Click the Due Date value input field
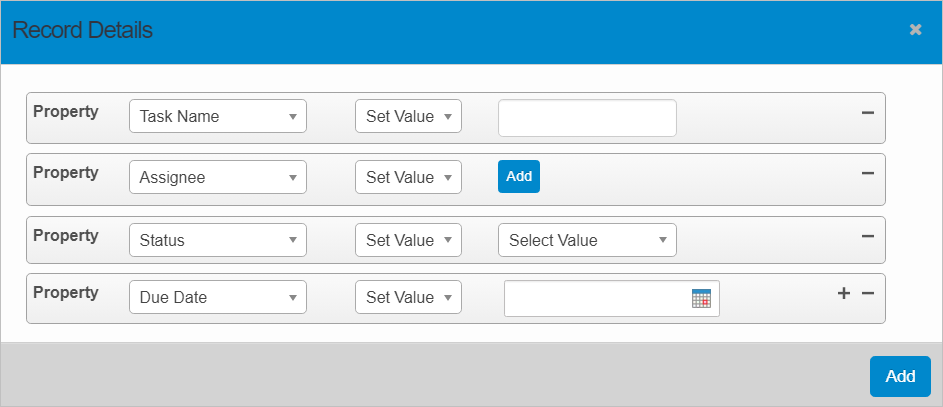The width and height of the screenshot is (943, 407). pyautogui.click(x=596, y=298)
